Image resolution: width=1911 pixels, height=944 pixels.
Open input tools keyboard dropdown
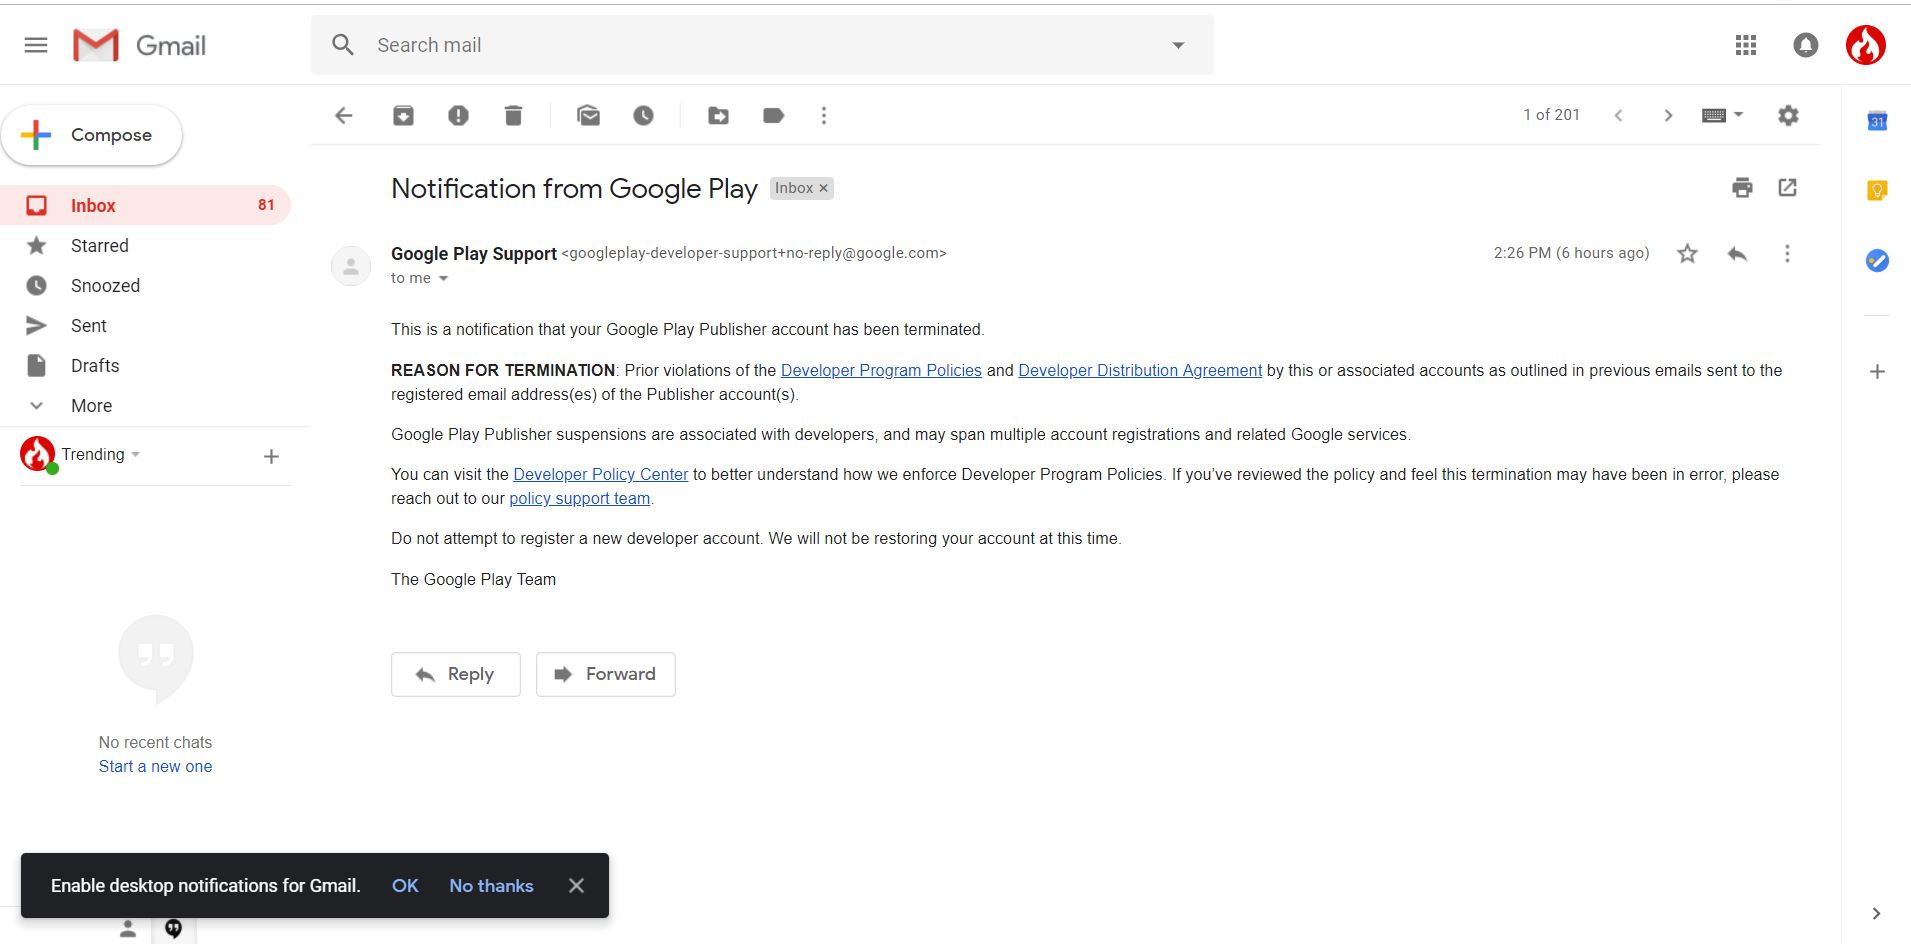(1722, 115)
